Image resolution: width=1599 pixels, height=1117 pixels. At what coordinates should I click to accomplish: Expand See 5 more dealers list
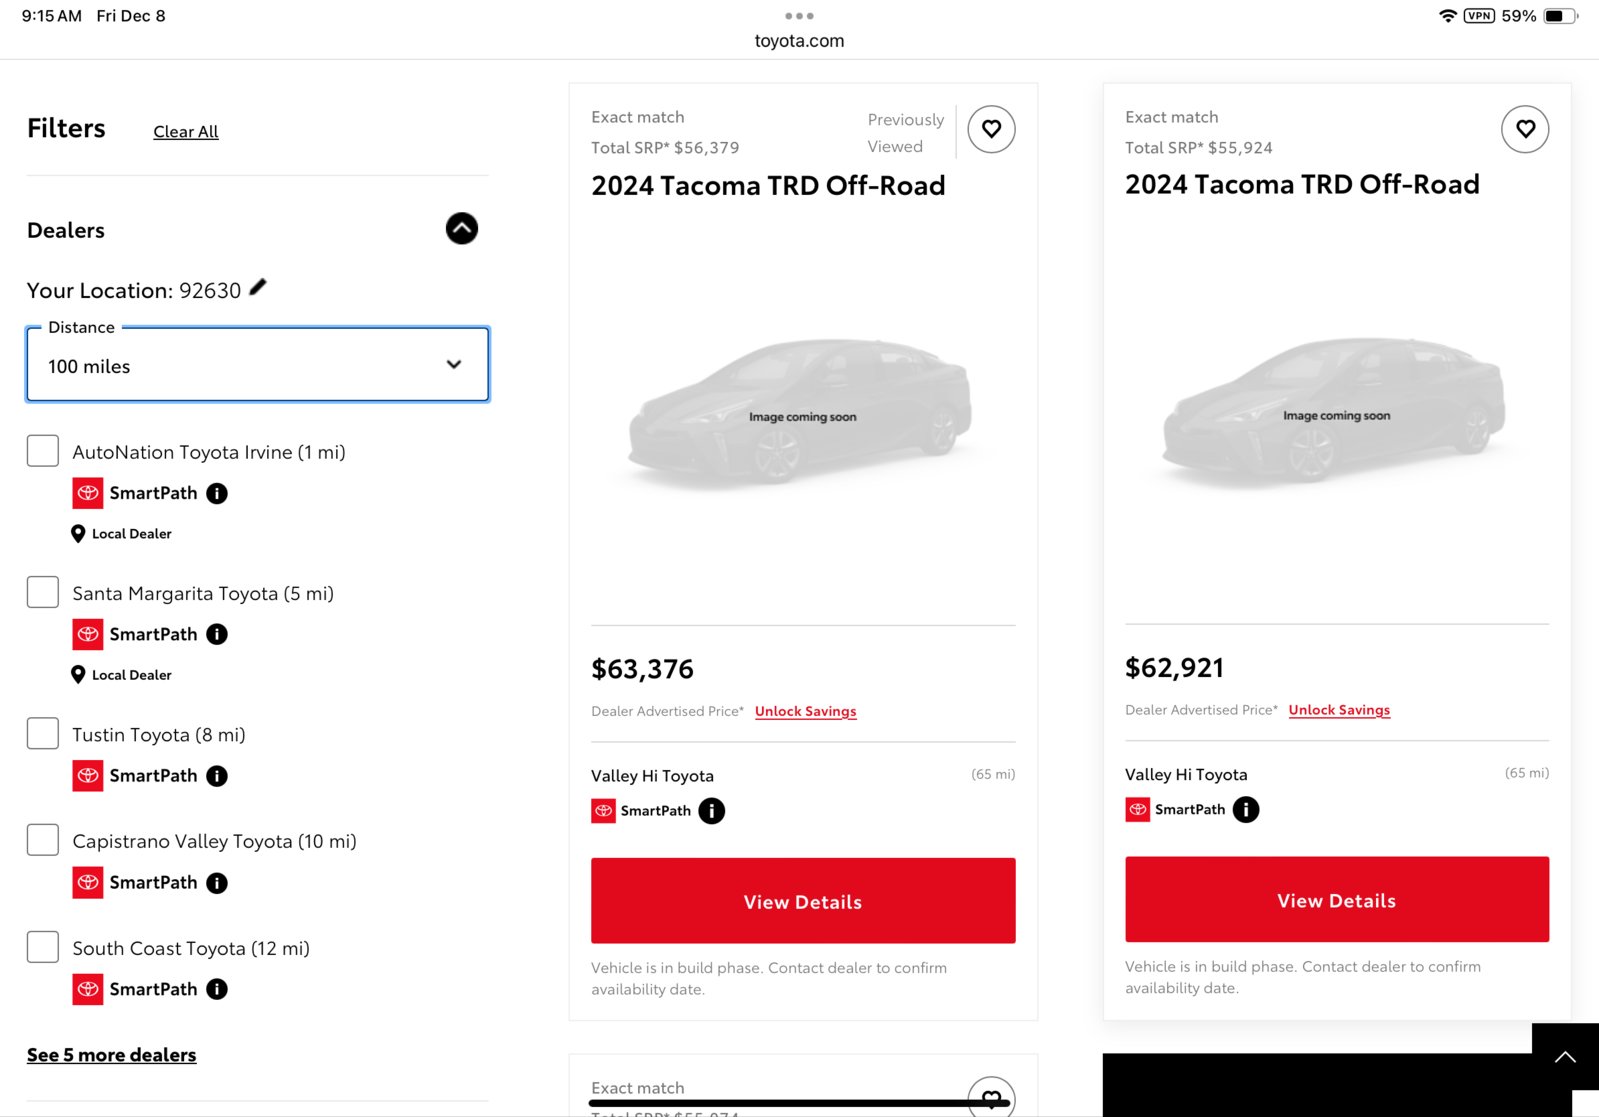tap(112, 1055)
